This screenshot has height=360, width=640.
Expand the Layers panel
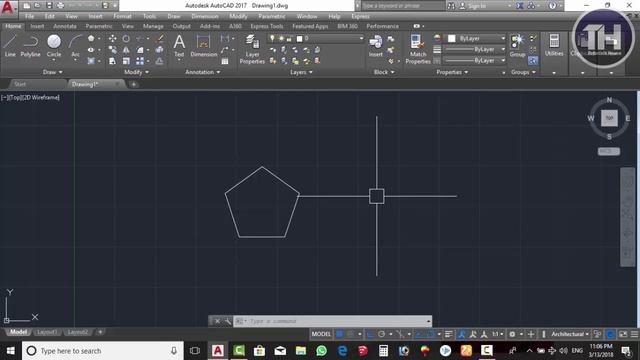click(301, 72)
